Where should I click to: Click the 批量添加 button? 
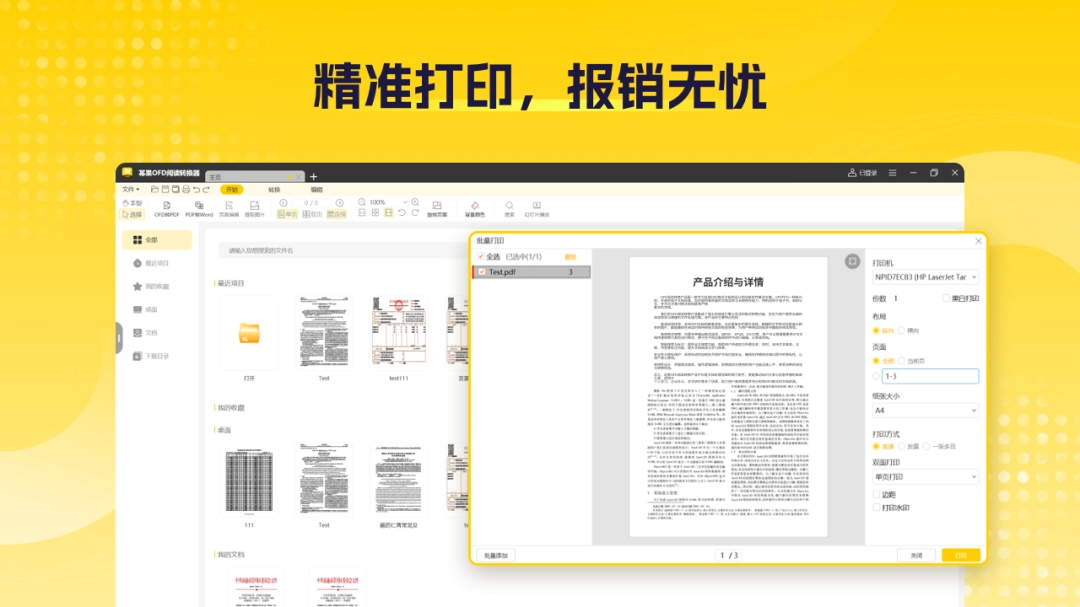pos(496,555)
